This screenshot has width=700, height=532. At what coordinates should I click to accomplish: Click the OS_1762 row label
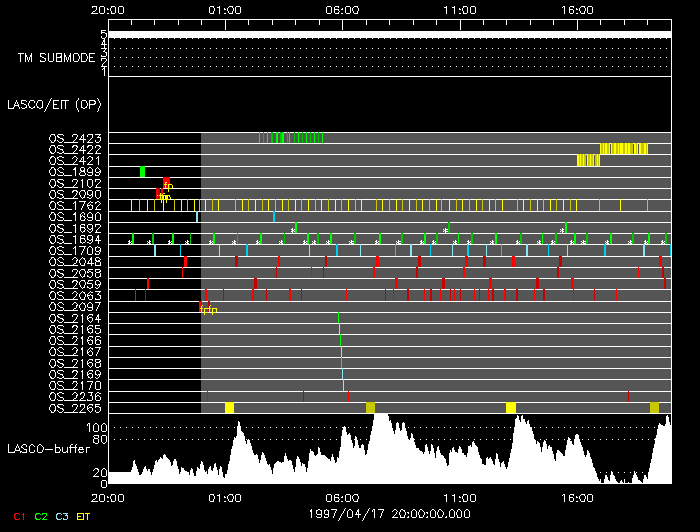[x=74, y=205]
